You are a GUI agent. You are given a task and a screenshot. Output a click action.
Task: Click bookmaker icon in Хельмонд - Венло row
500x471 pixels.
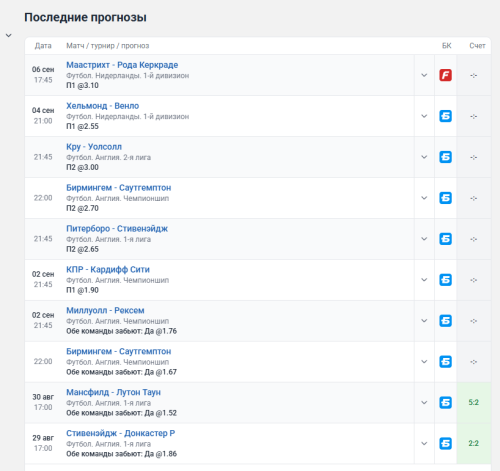(445, 116)
